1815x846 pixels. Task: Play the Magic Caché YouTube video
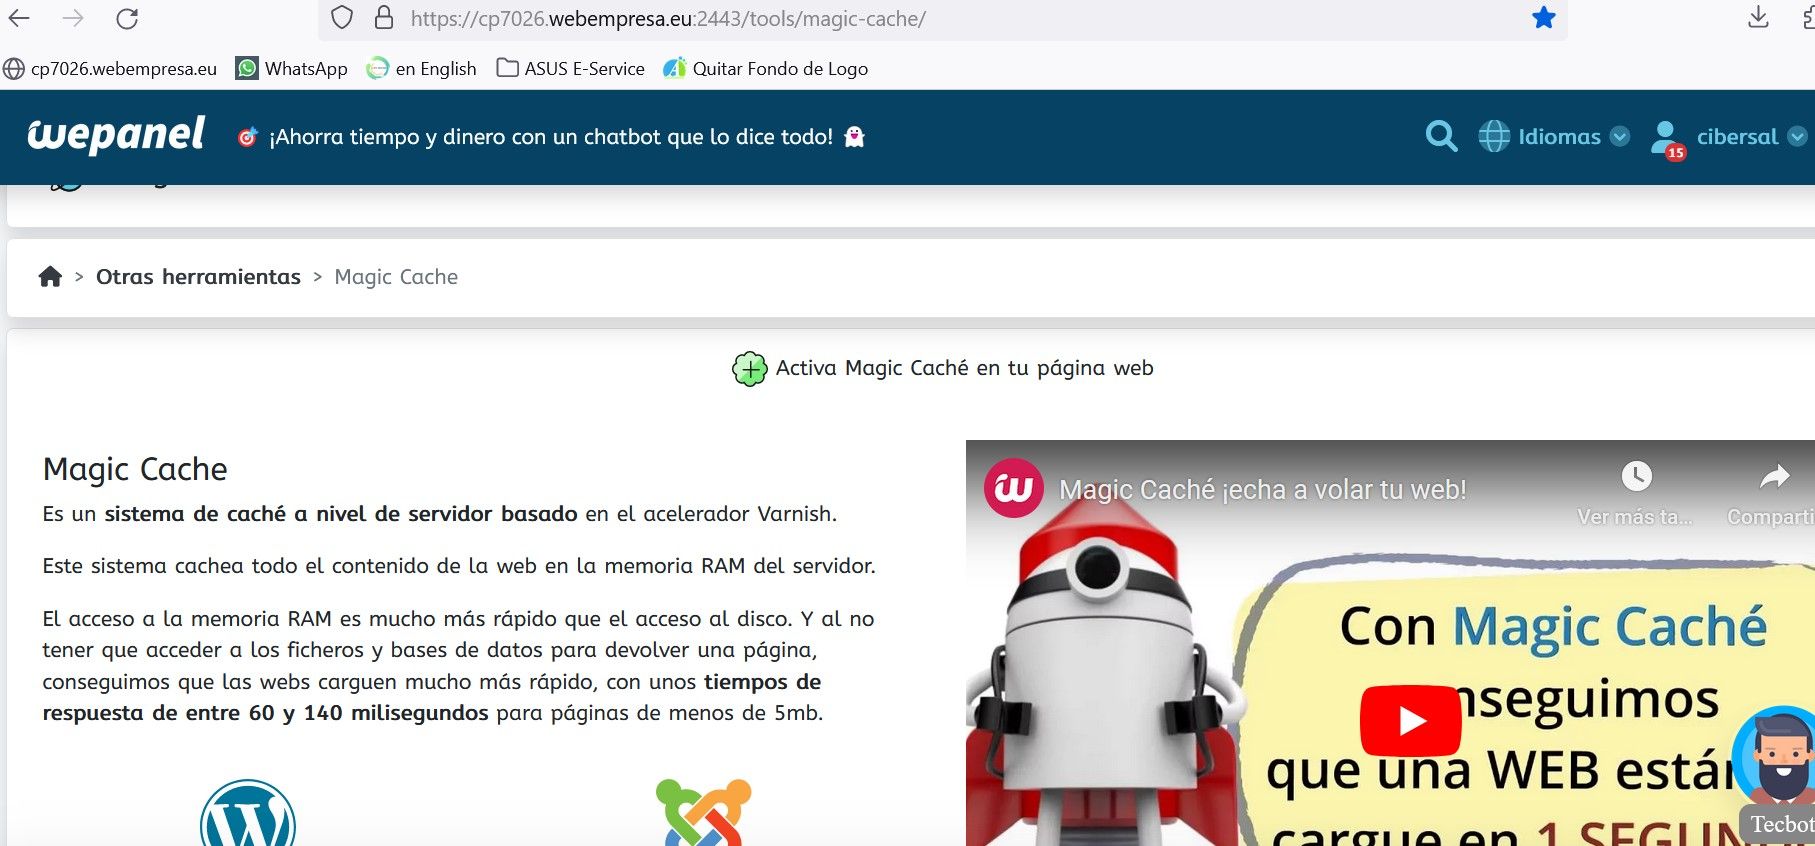coord(1410,720)
